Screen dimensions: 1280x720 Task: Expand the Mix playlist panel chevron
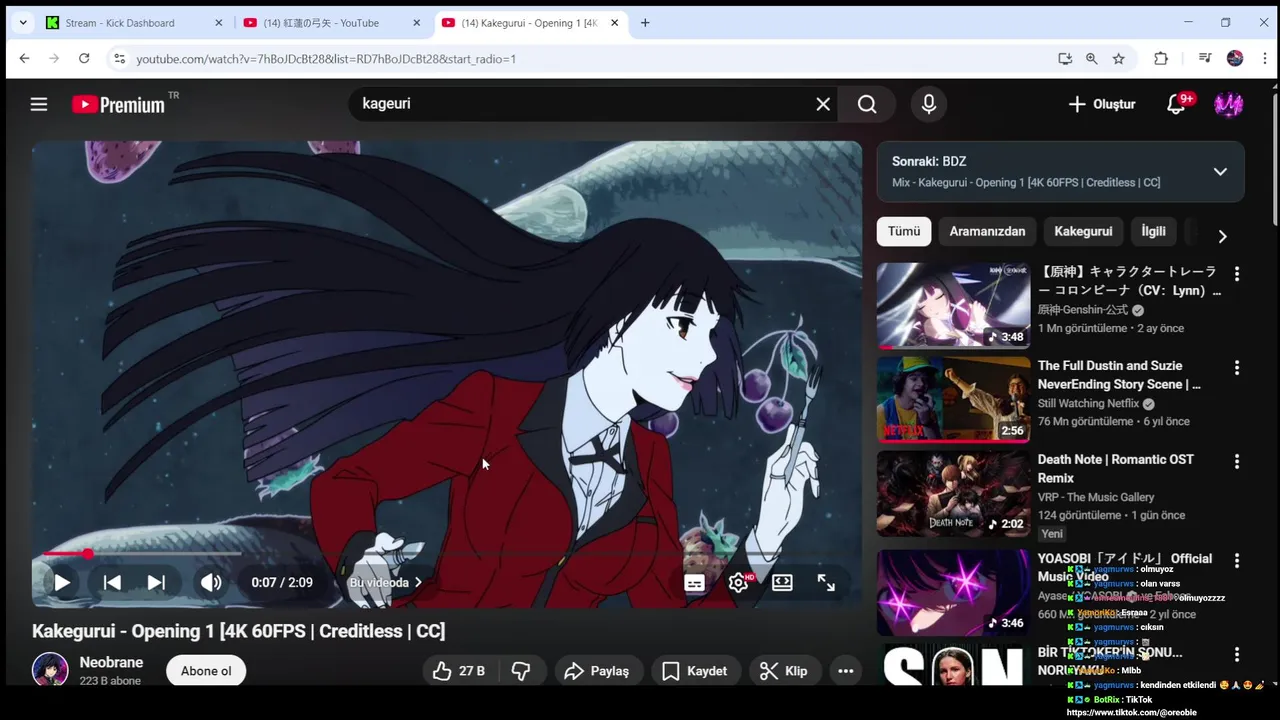[x=1220, y=171]
